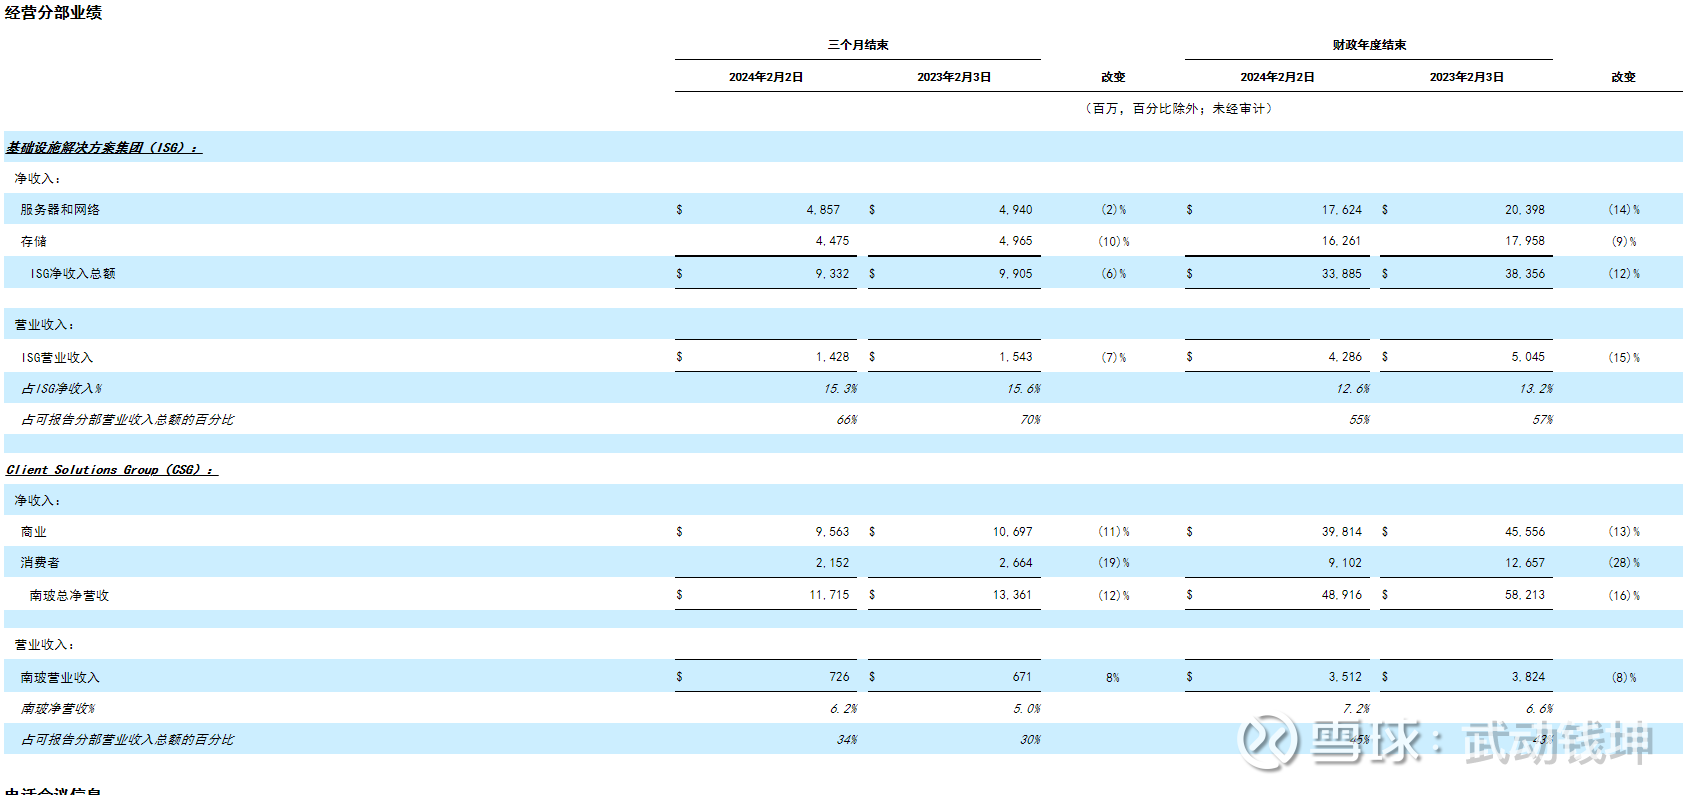The image size is (1704, 795).
Task: Click the change value '(14)%'
Action: click(1624, 210)
